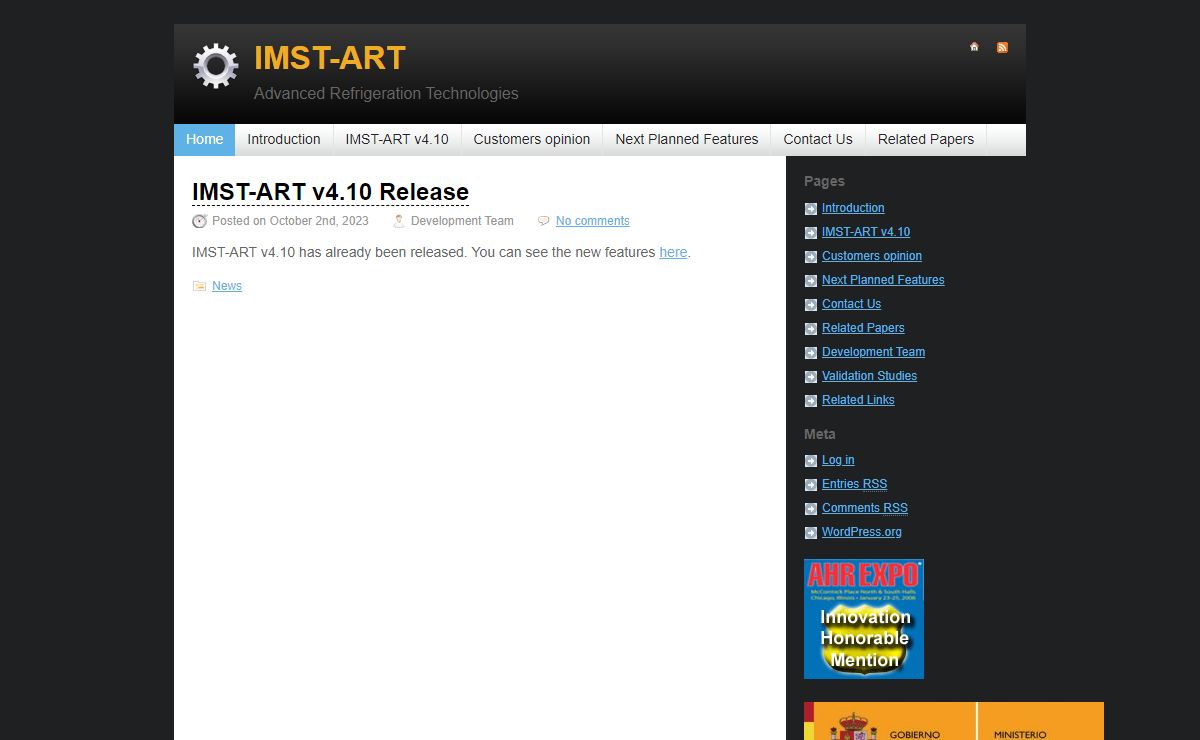Click the Gobierno Ministerio banner image
The width and height of the screenshot is (1200, 740).
click(954, 721)
